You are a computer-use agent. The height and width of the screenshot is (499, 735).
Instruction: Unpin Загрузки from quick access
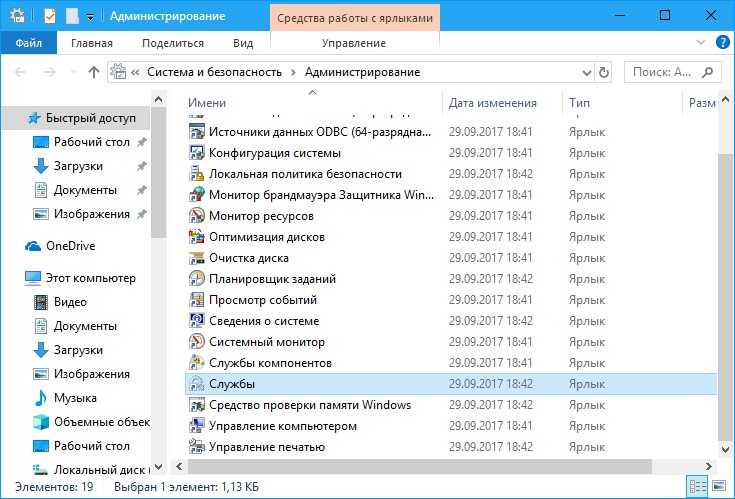tap(142, 166)
